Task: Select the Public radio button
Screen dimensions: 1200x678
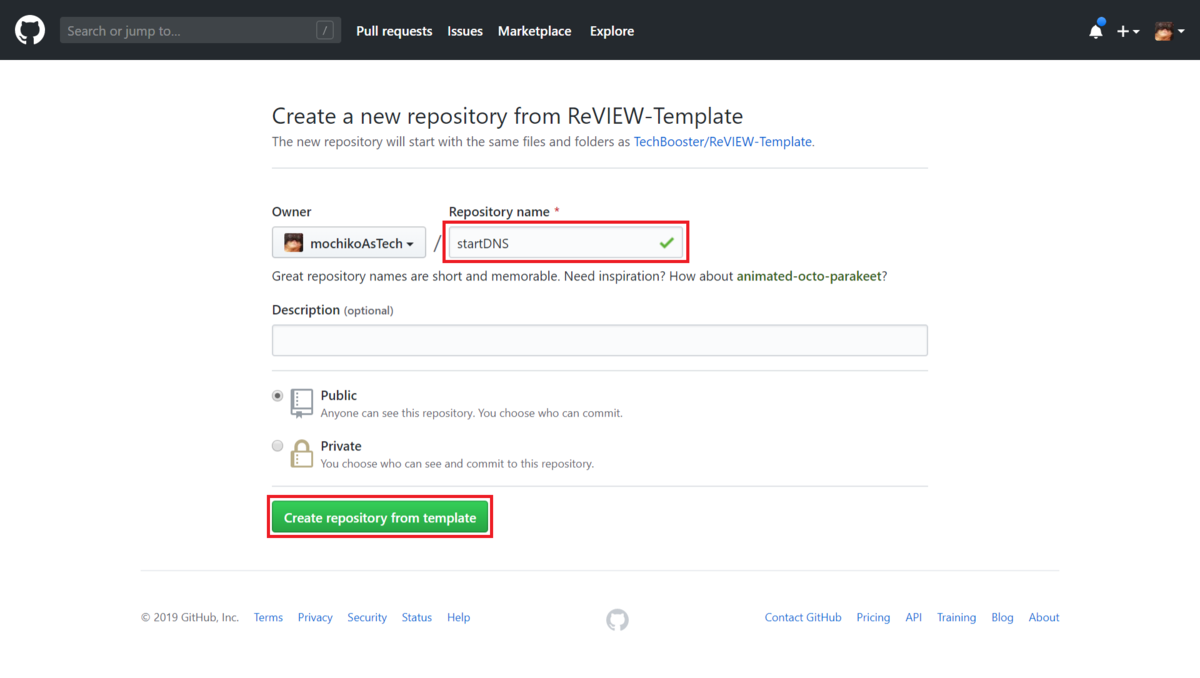Action: coord(278,396)
